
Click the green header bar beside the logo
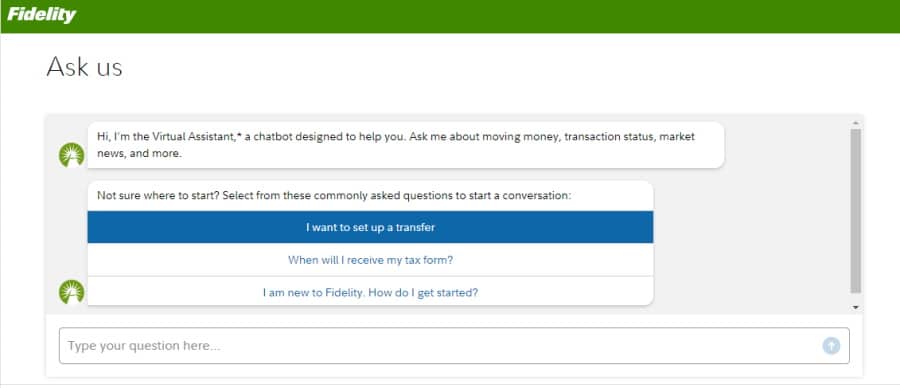coord(488,16)
